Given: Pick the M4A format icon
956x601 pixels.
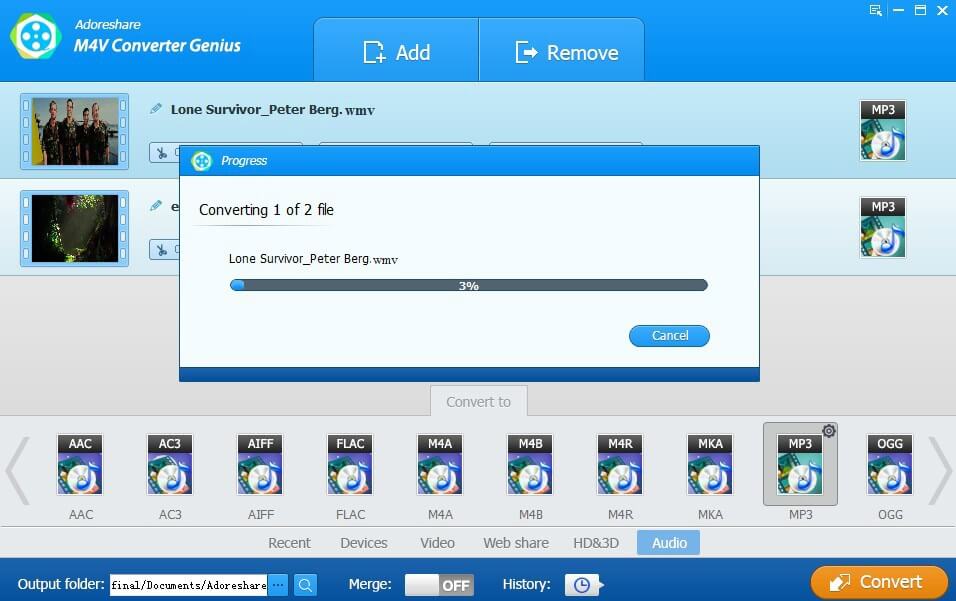Looking at the screenshot, I should coord(440,464).
